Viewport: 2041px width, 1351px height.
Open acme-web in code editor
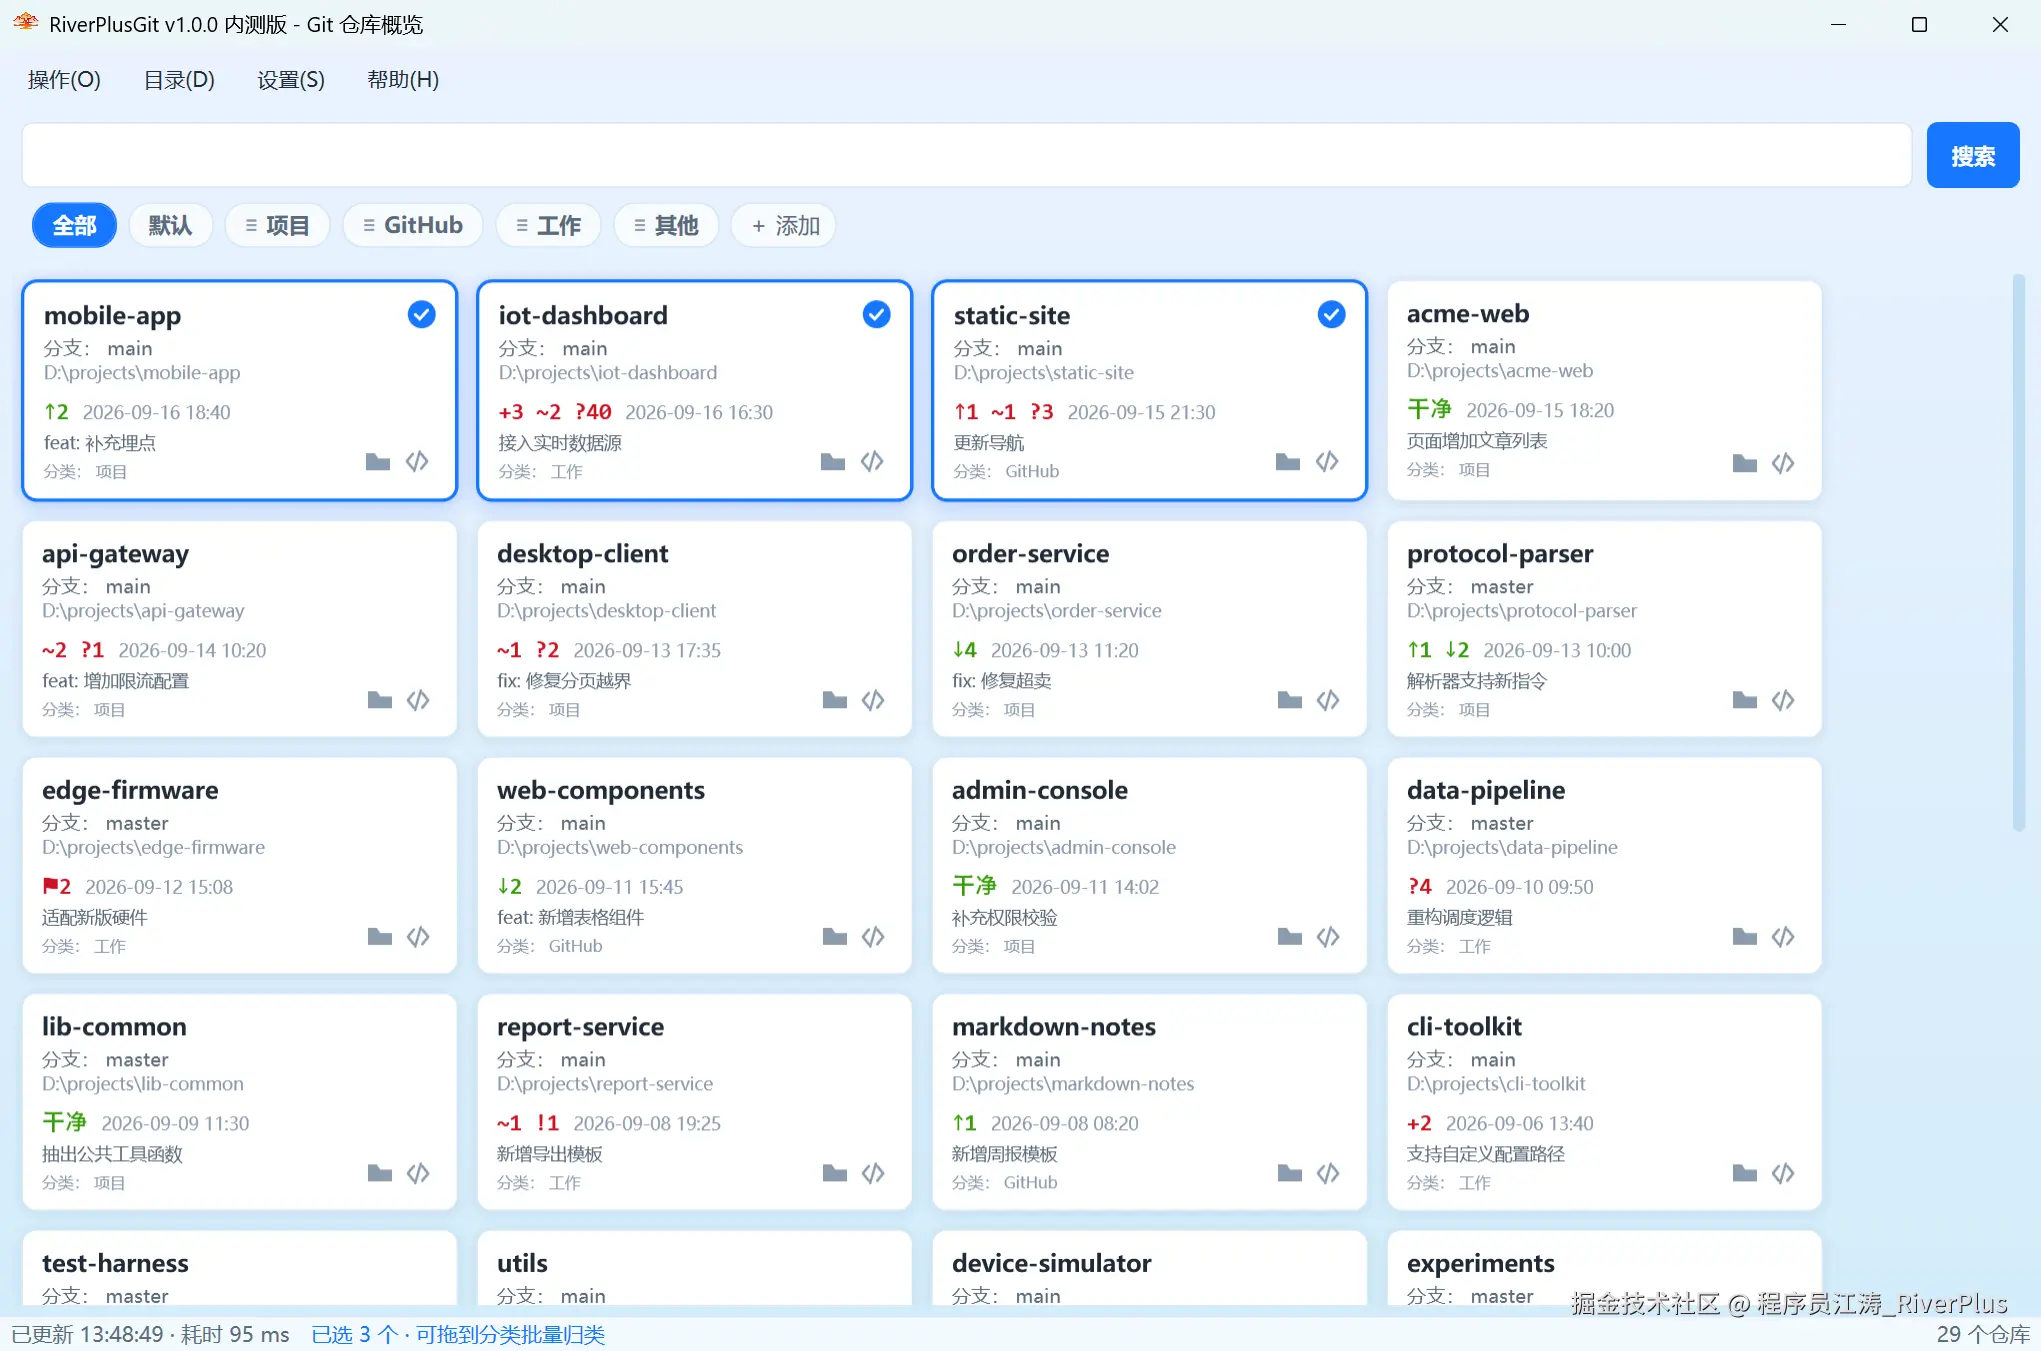1783,463
